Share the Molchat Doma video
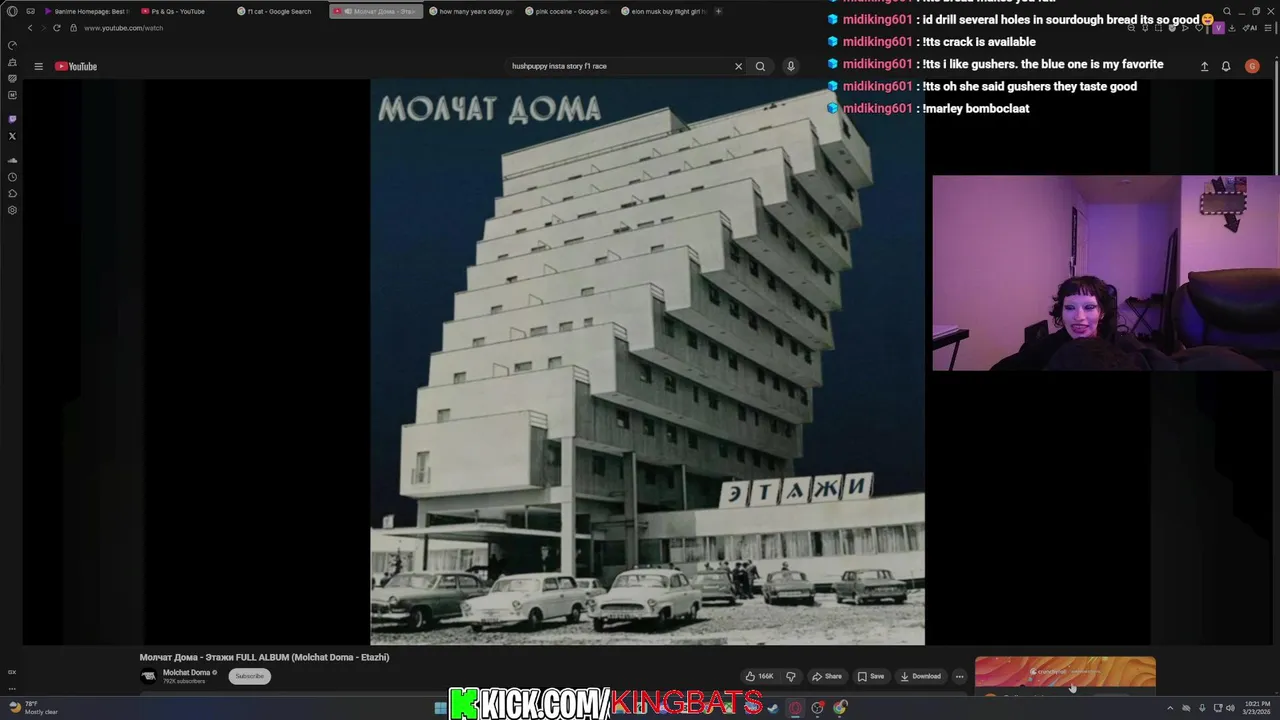The width and height of the screenshot is (1280, 720). point(826,676)
